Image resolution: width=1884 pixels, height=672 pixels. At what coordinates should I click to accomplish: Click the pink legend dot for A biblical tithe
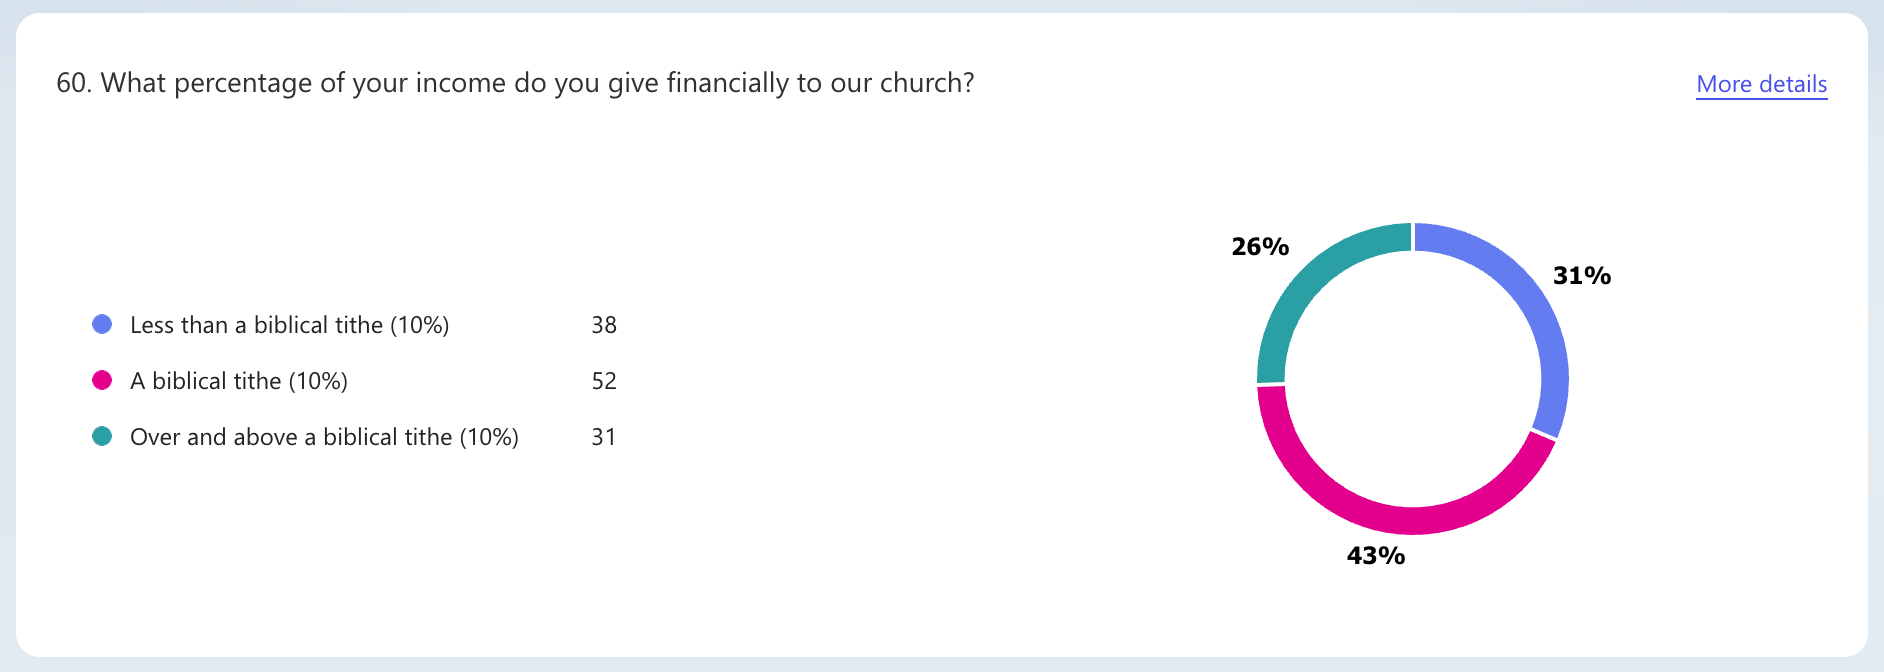tap(102, 380)
